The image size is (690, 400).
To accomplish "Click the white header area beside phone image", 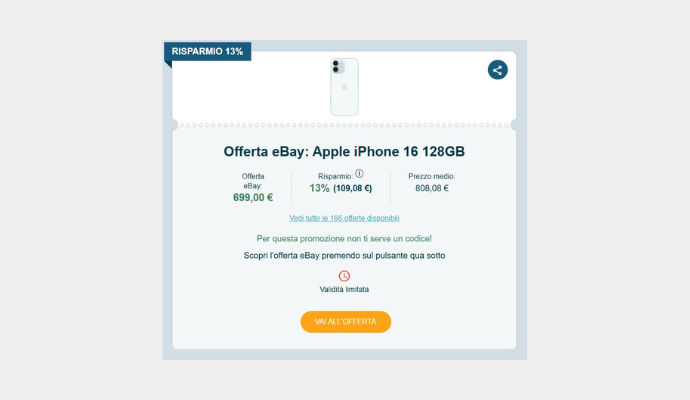I will 251,92.
